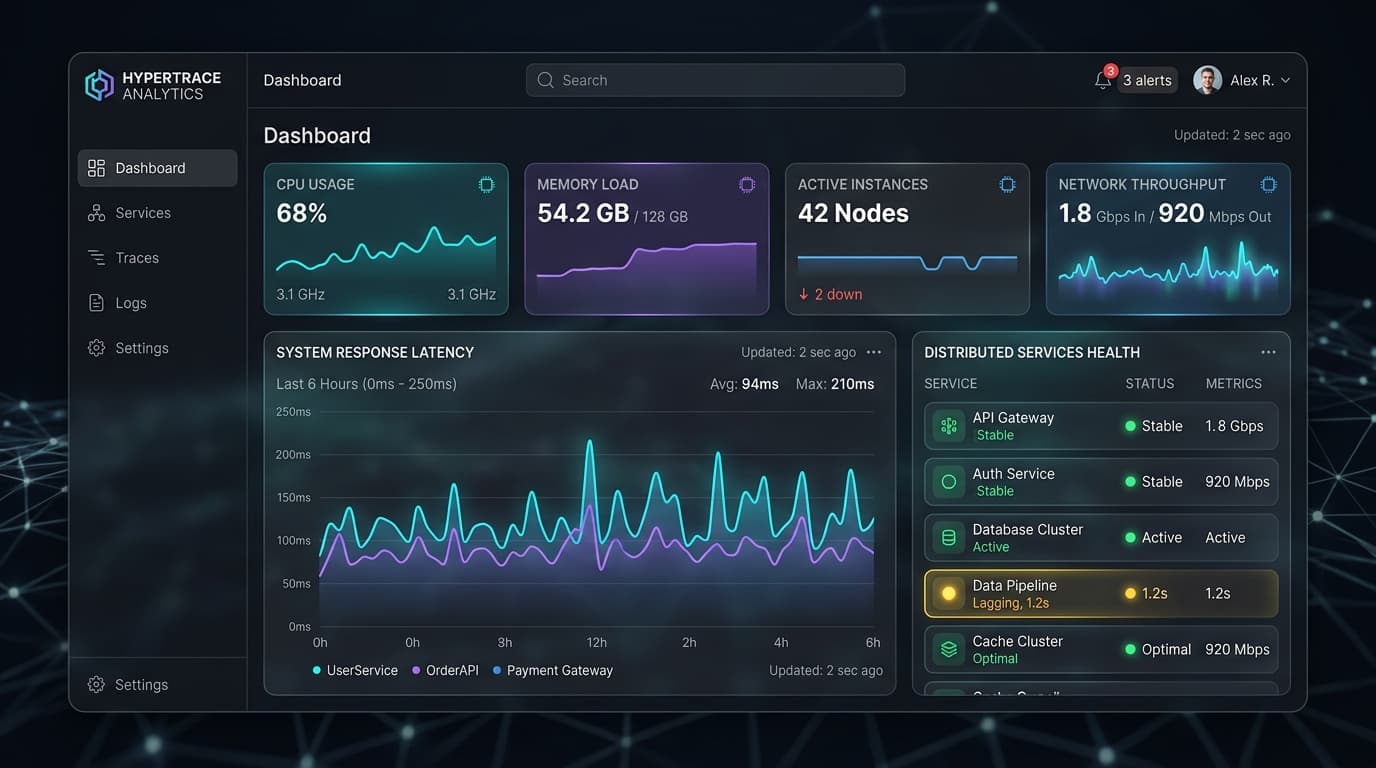The width and height of the screenshot is (1376, 768).
Task: Expand the Alex R. user dropdown chevron
Action: tap(1285, 80)
